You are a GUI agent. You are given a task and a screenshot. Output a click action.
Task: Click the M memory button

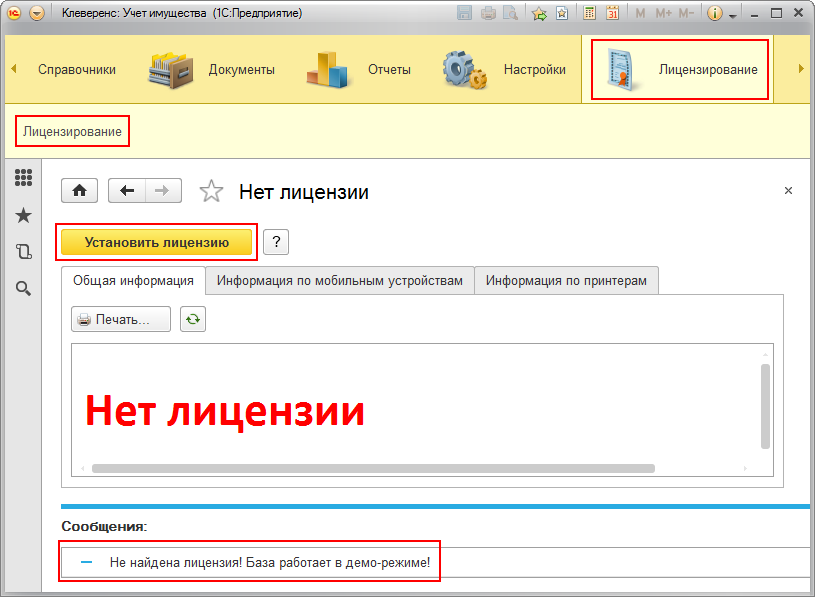point(640,13)
